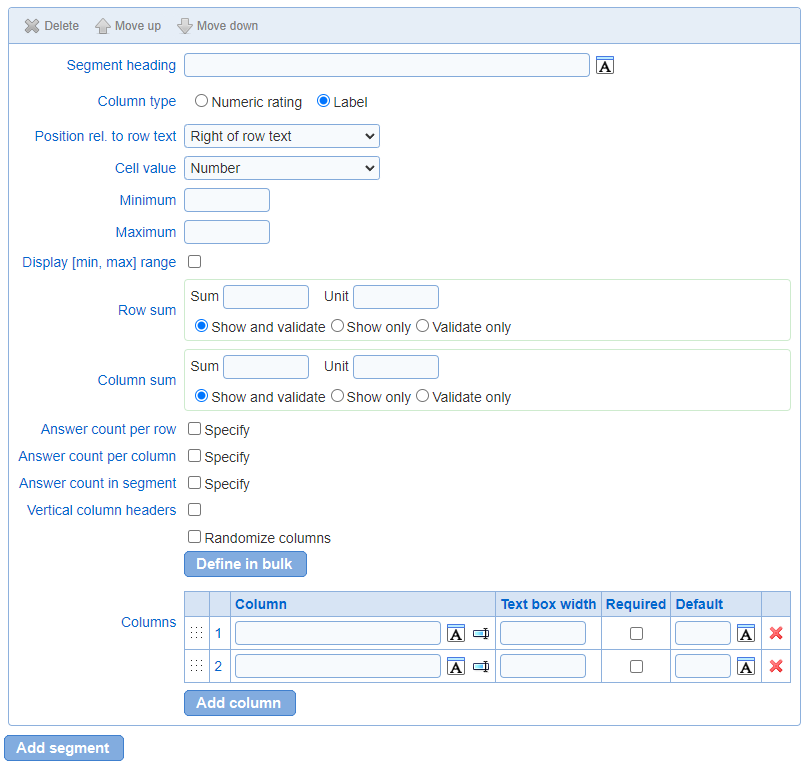808x766 pixels.
Task: Select Show only for Row sum
Action: [337, 326]
